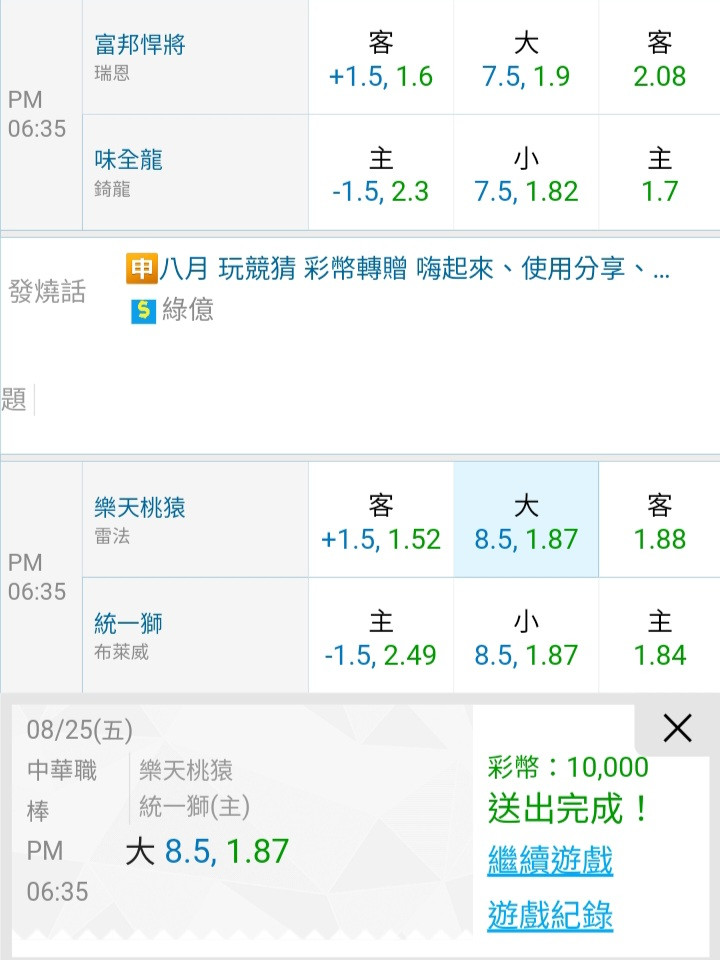Open 遊戲紀錄 link
This screenshot has width=720, height=960.
(x=550, y=915)
